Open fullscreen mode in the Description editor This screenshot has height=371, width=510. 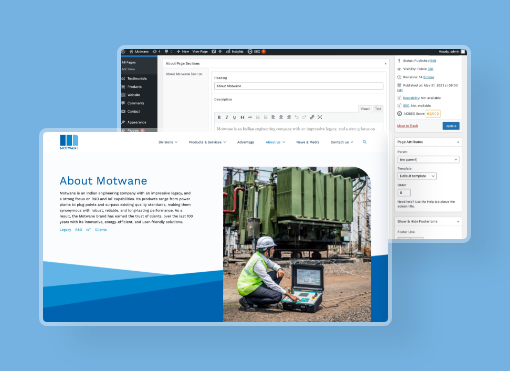pyautogui.click(x=320, y=117)
